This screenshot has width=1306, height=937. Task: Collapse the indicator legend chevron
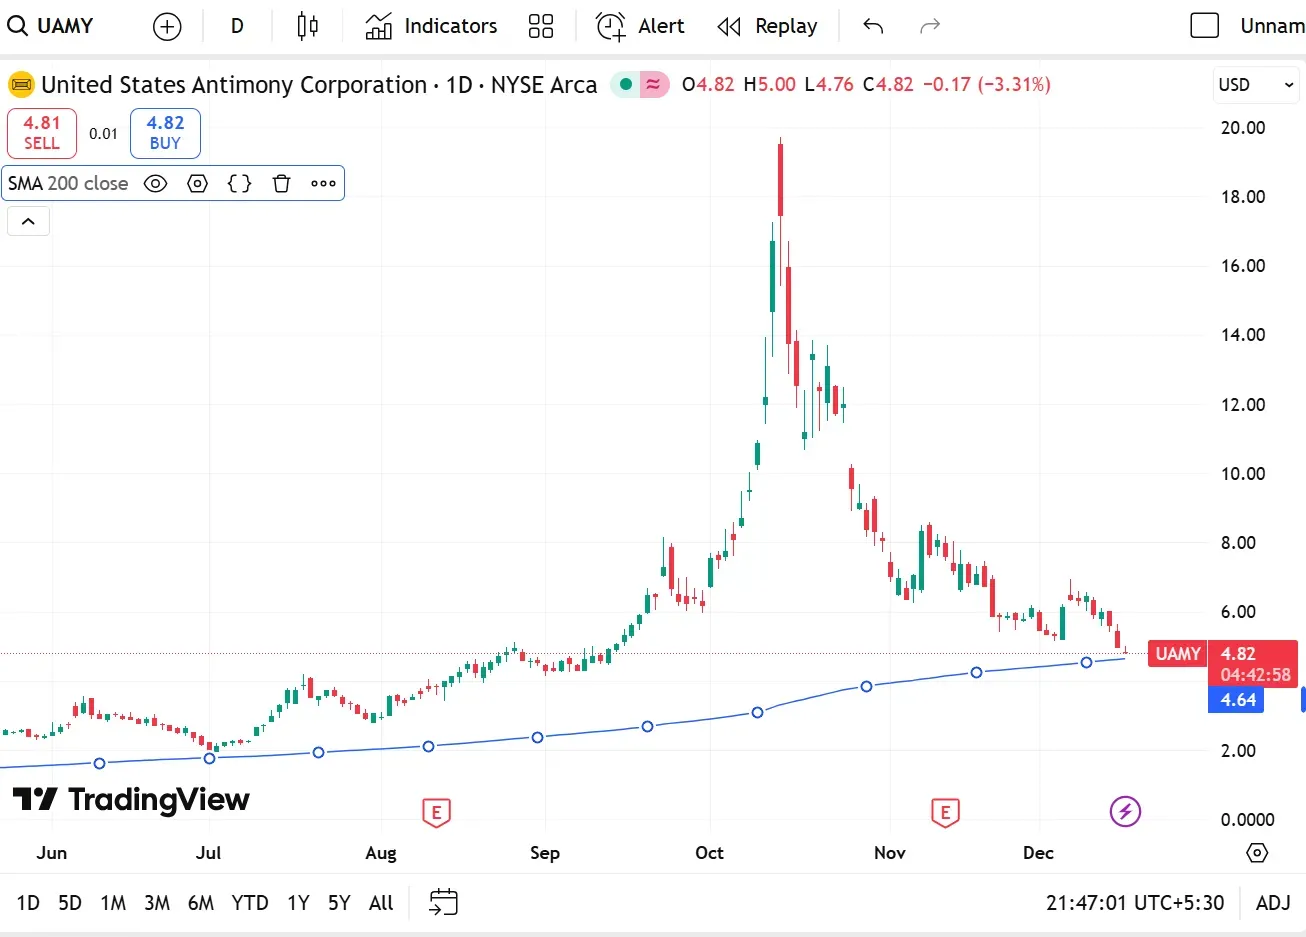pyautogui.click(x=28, y=221)
